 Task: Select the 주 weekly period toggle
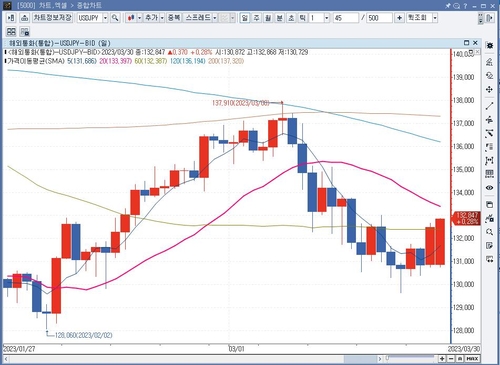click(x=256, y=18)
